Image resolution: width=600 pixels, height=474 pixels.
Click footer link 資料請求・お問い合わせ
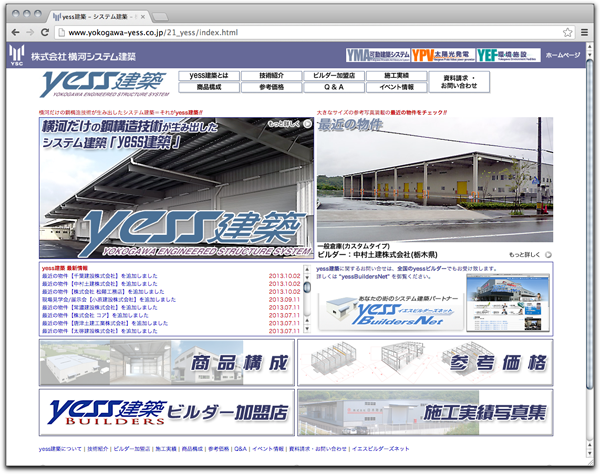318,449
